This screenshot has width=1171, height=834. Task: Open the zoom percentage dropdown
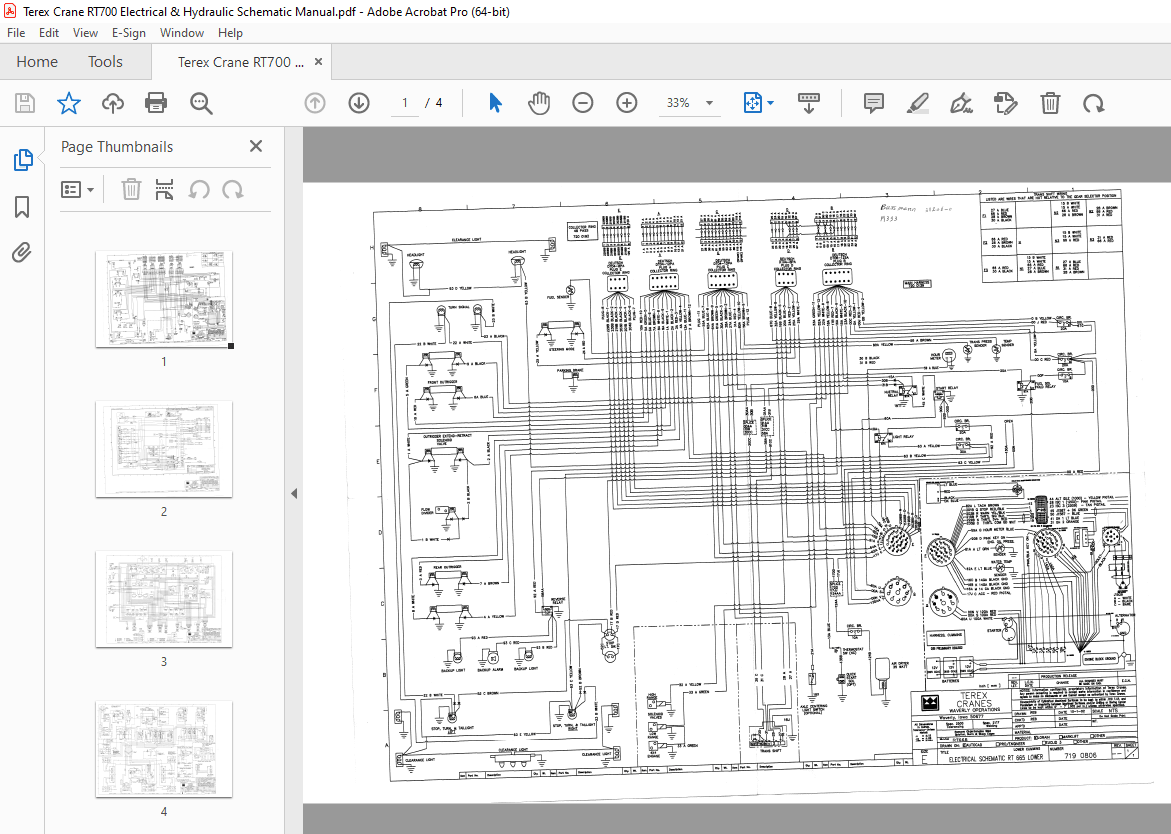[x=710, y=103]
